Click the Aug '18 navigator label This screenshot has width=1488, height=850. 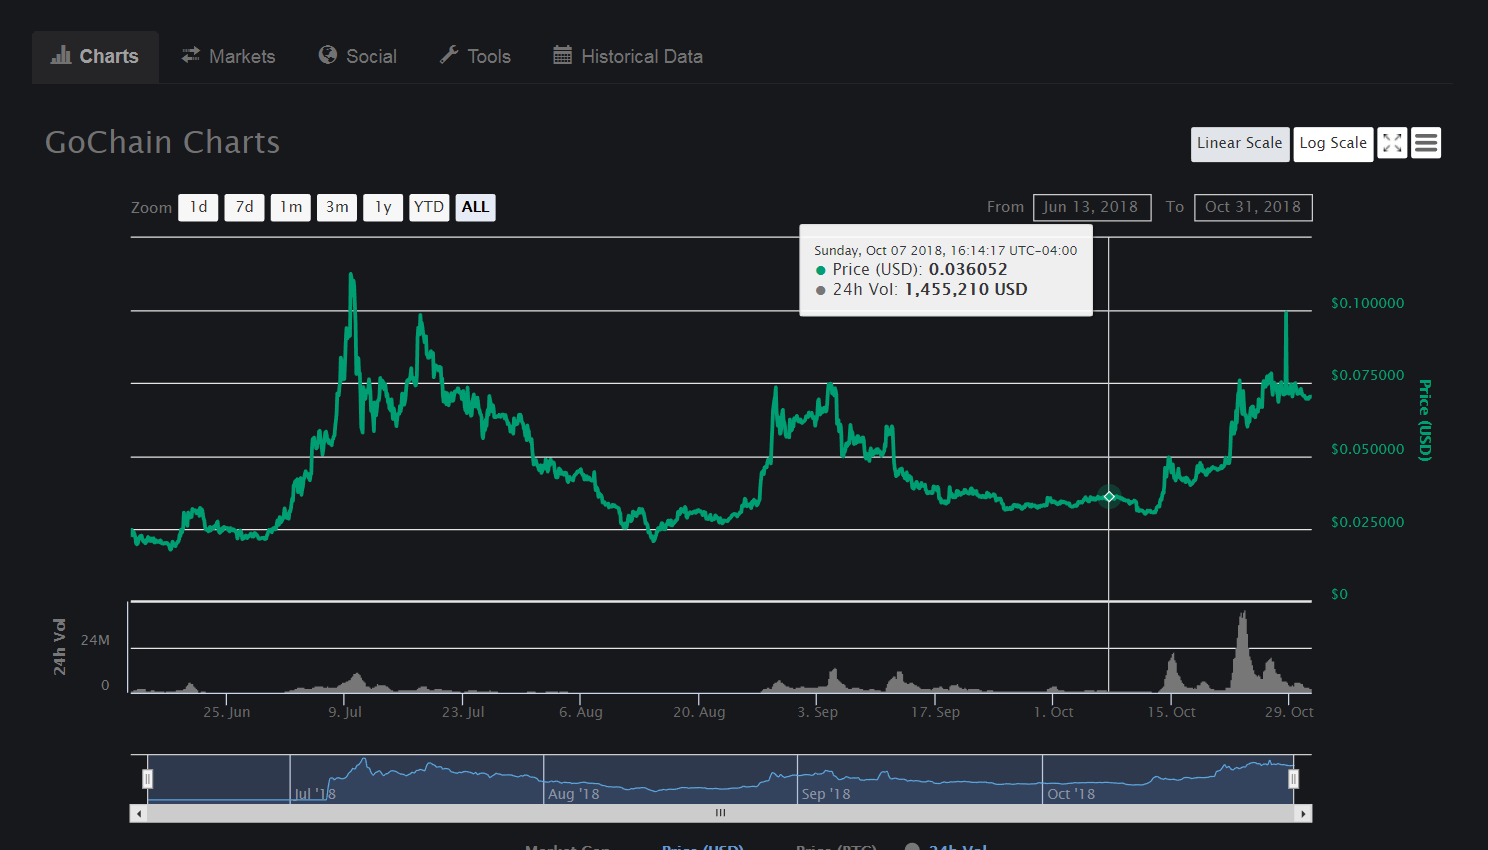[574, 794]
